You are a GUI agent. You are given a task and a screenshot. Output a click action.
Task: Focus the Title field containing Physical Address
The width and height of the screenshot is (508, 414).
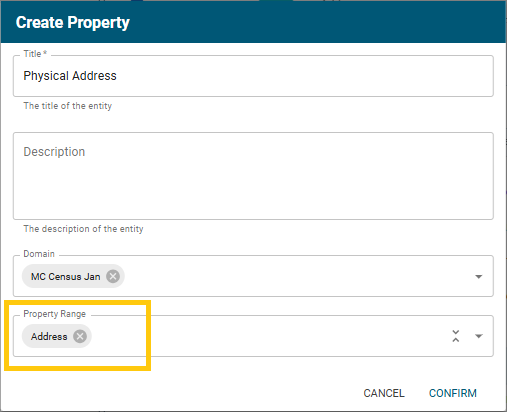click(253, 76)
